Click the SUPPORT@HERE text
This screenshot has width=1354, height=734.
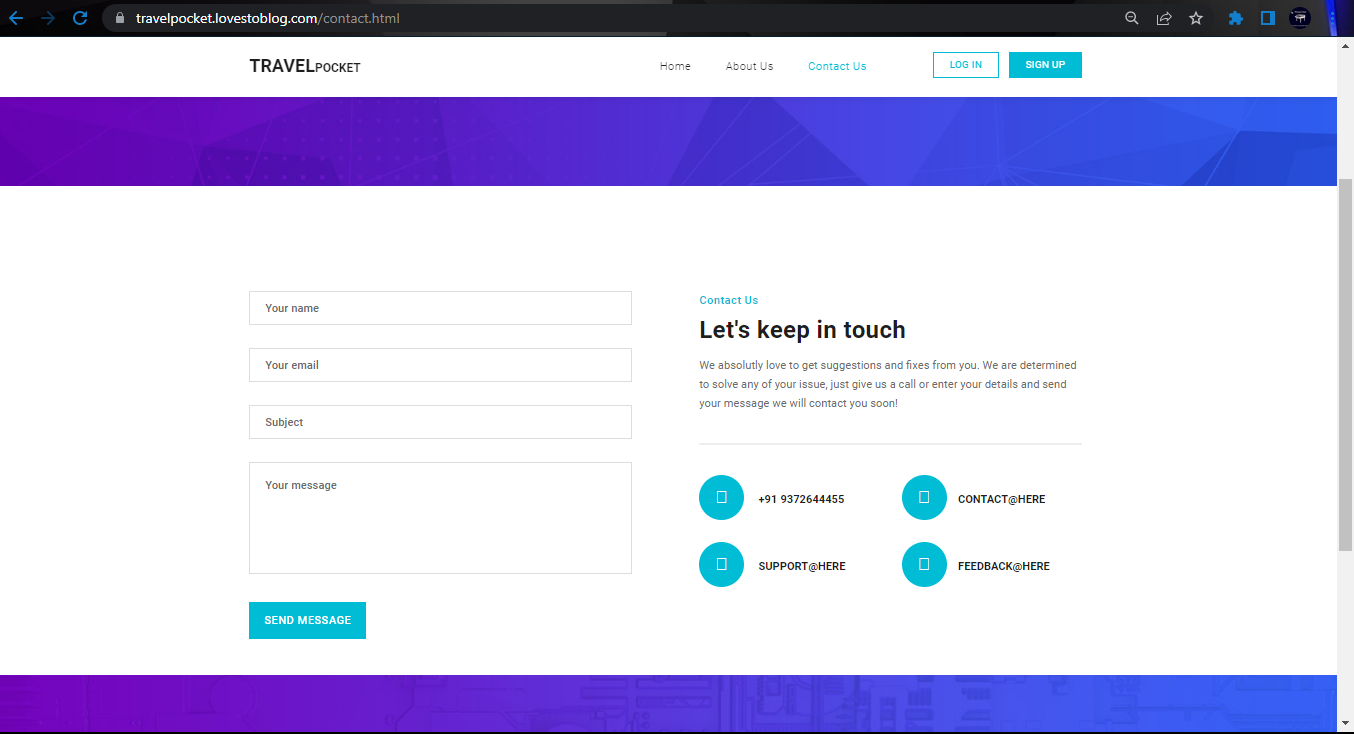[x=802, y=566]
